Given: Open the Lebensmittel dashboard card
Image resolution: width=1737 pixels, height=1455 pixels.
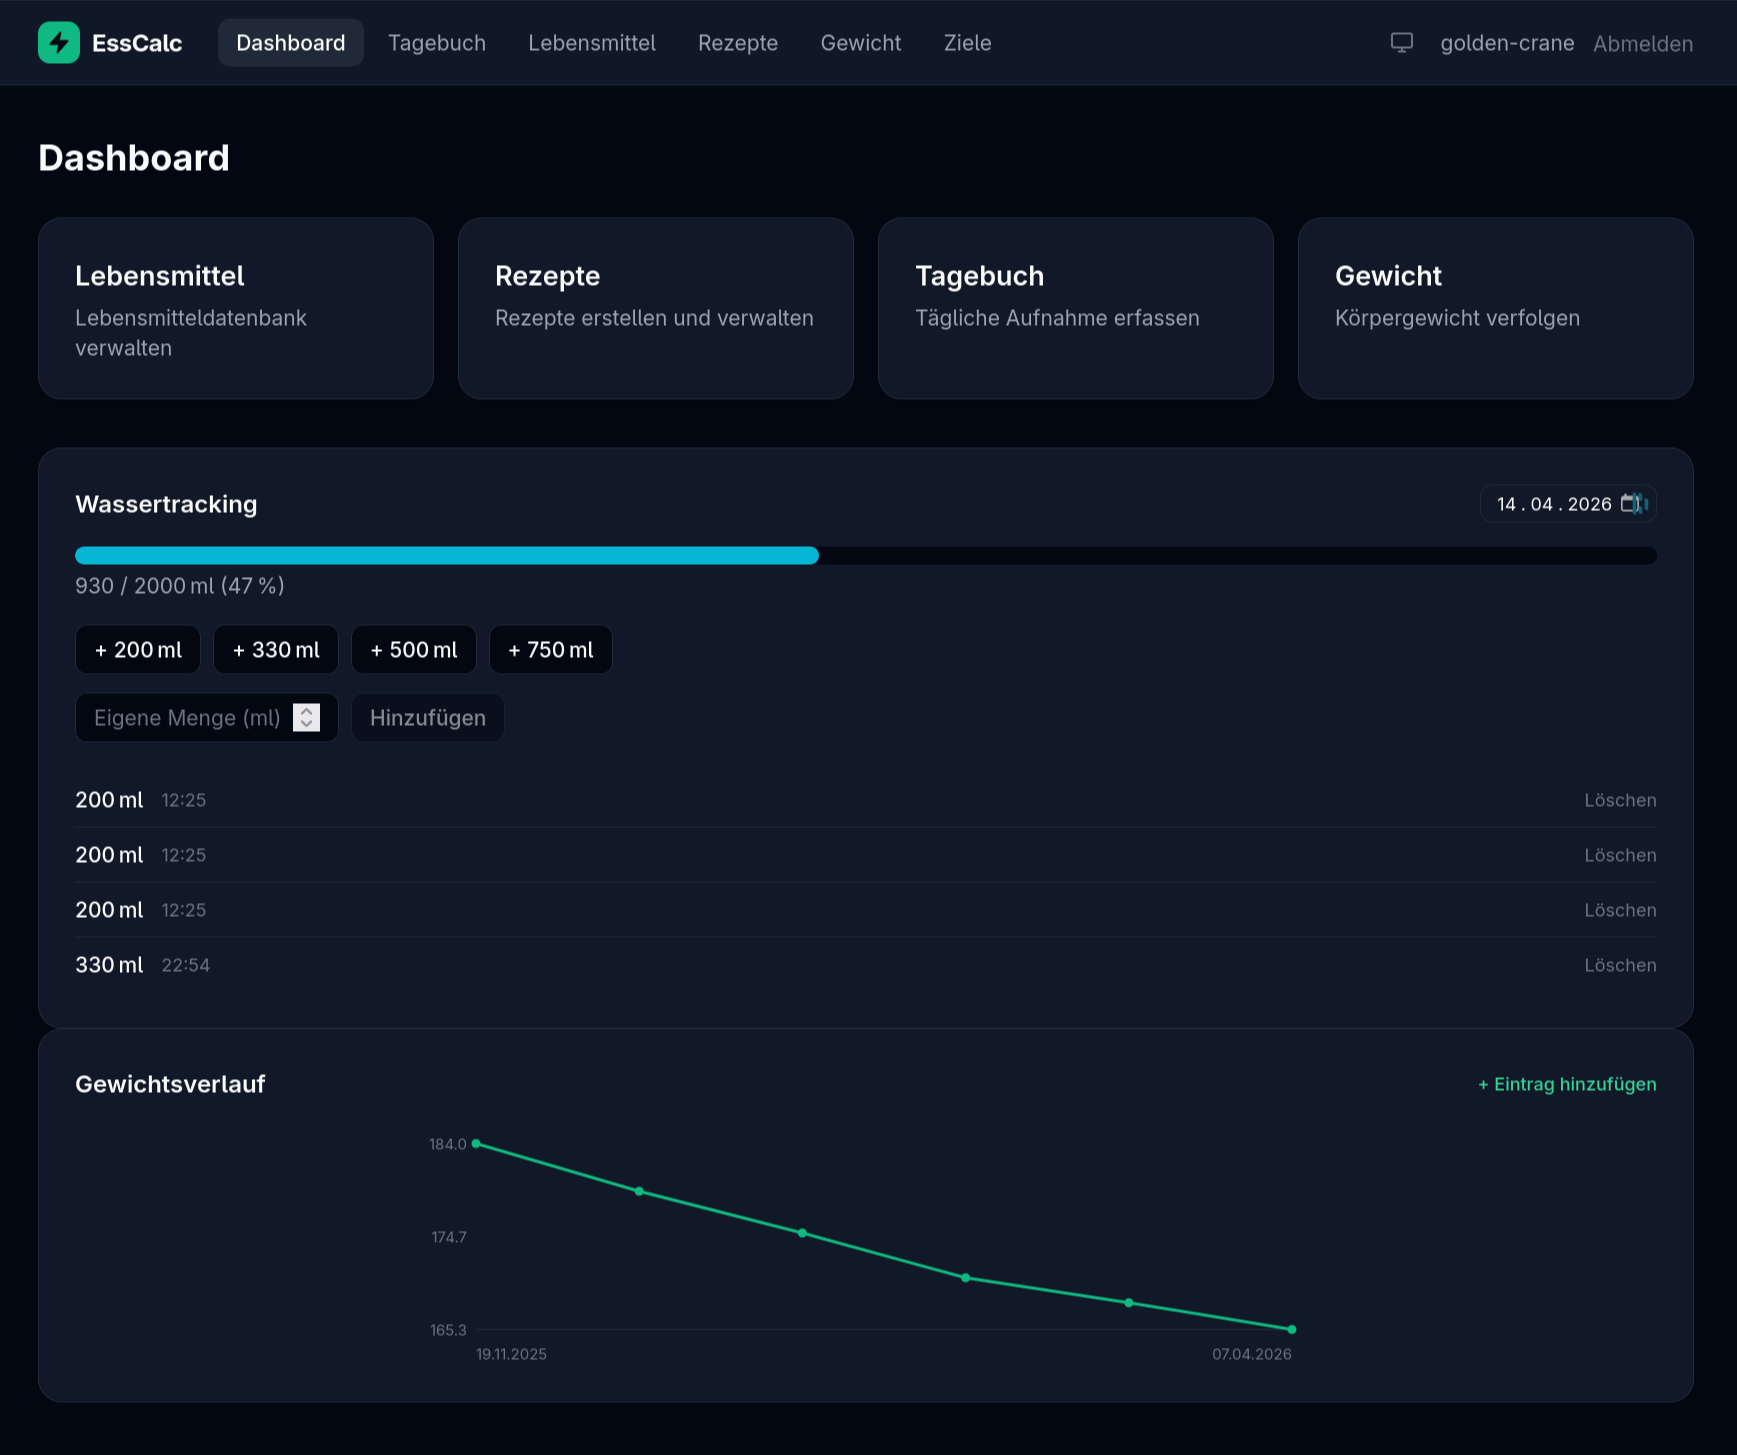Looking at the screenshot, I should click(x=236, y=309).
